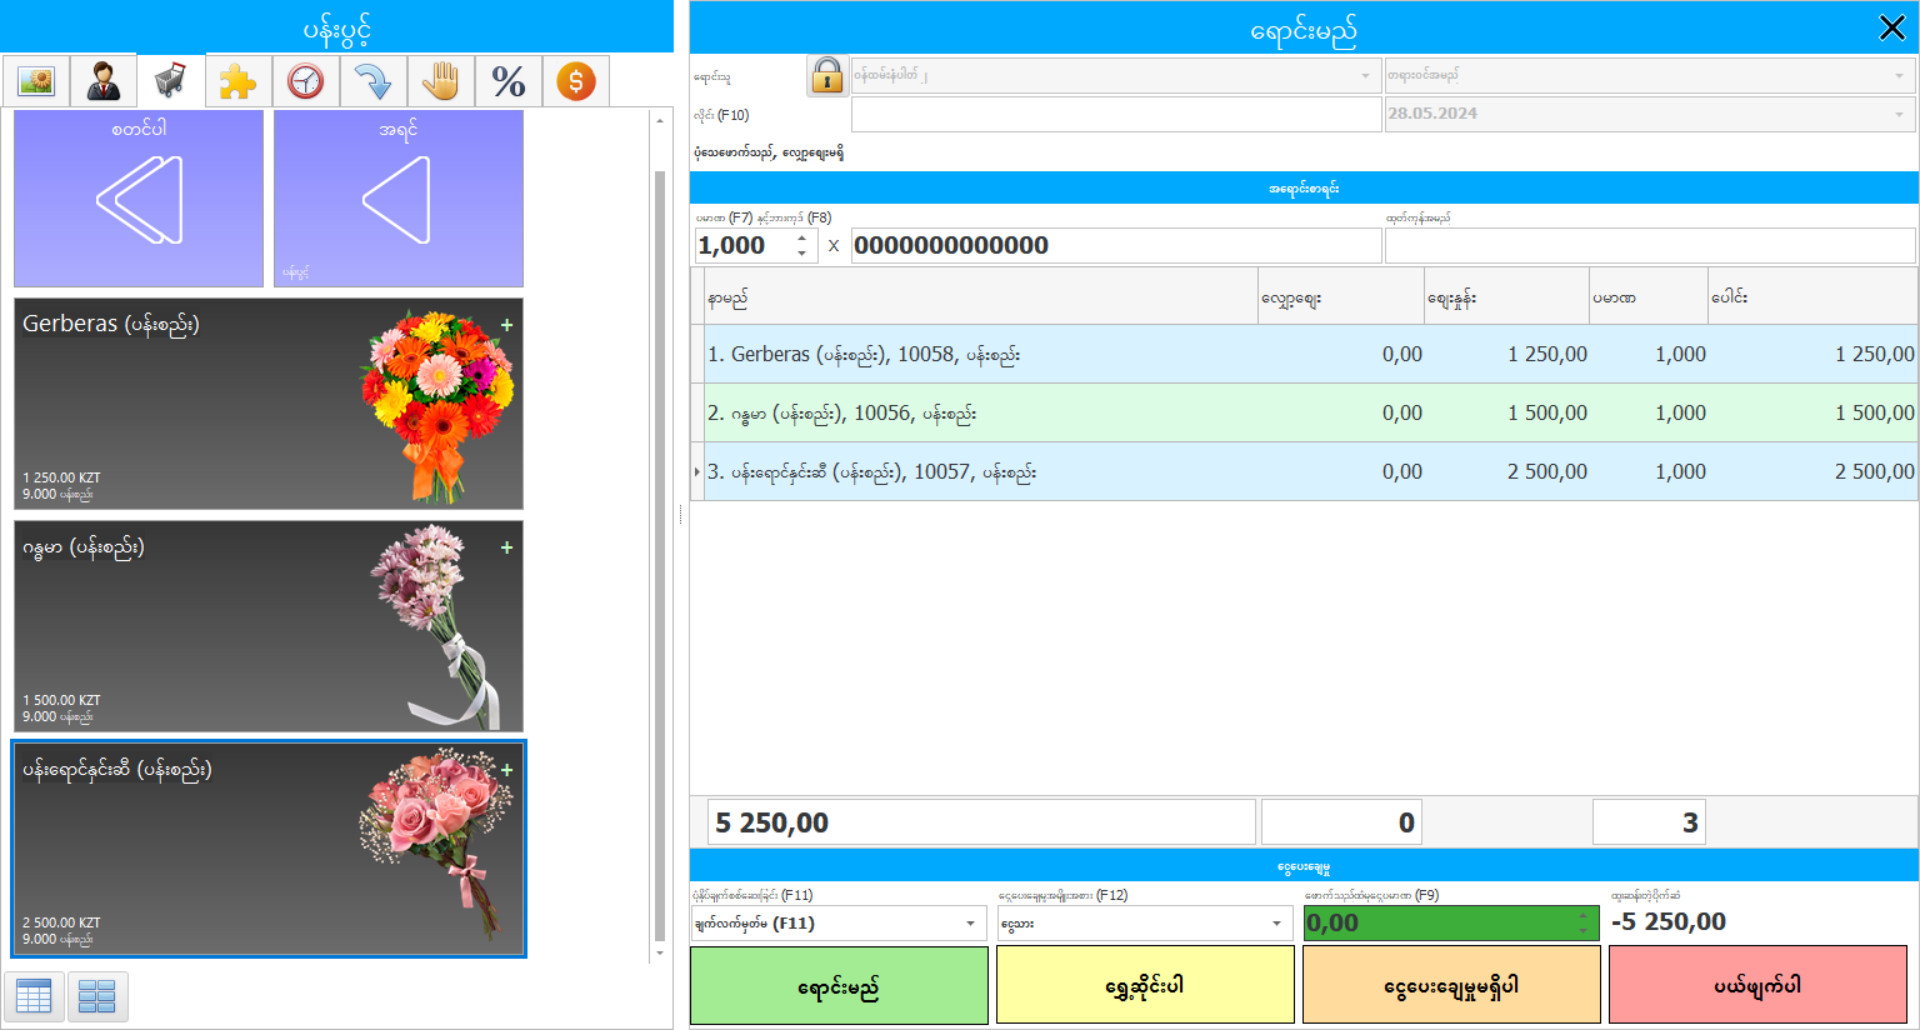
Task: Click the hand stop icon
Action: (440, 81)
